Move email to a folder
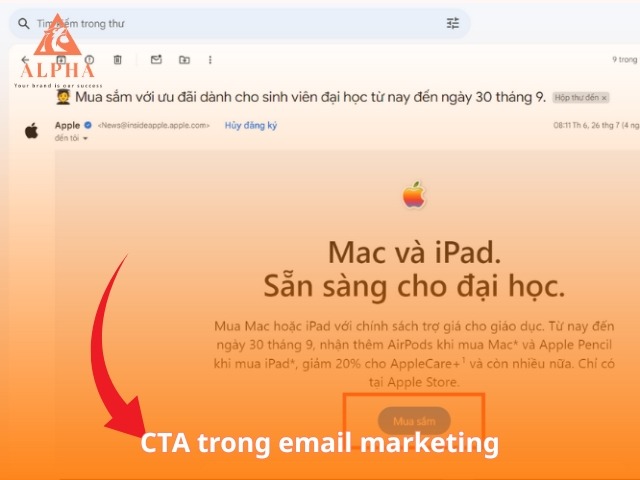Screen dimensions: 640x480 pyautogui.click(x=184, y=60)
